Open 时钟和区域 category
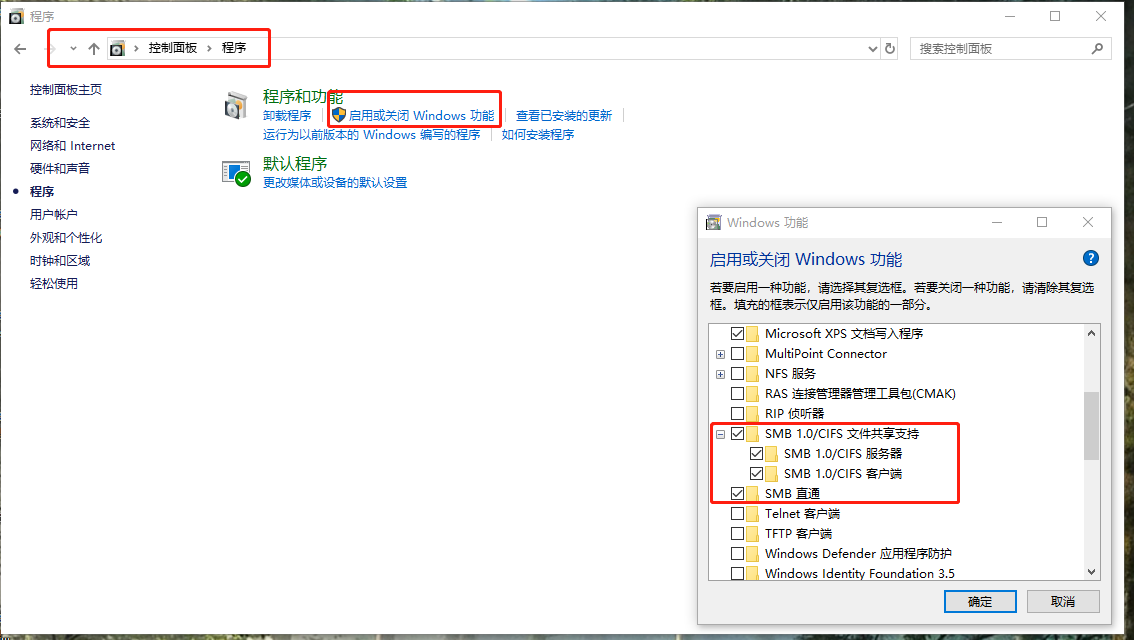Image resolution: width=1134 pixels, height=640 pixels. pos(60,260)
